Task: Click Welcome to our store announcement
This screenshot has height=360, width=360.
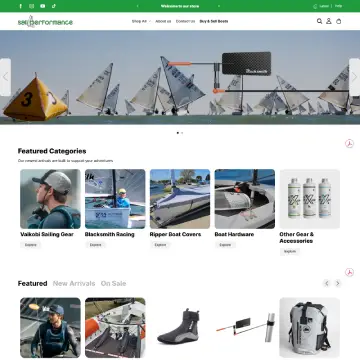Action: [180, 6]
